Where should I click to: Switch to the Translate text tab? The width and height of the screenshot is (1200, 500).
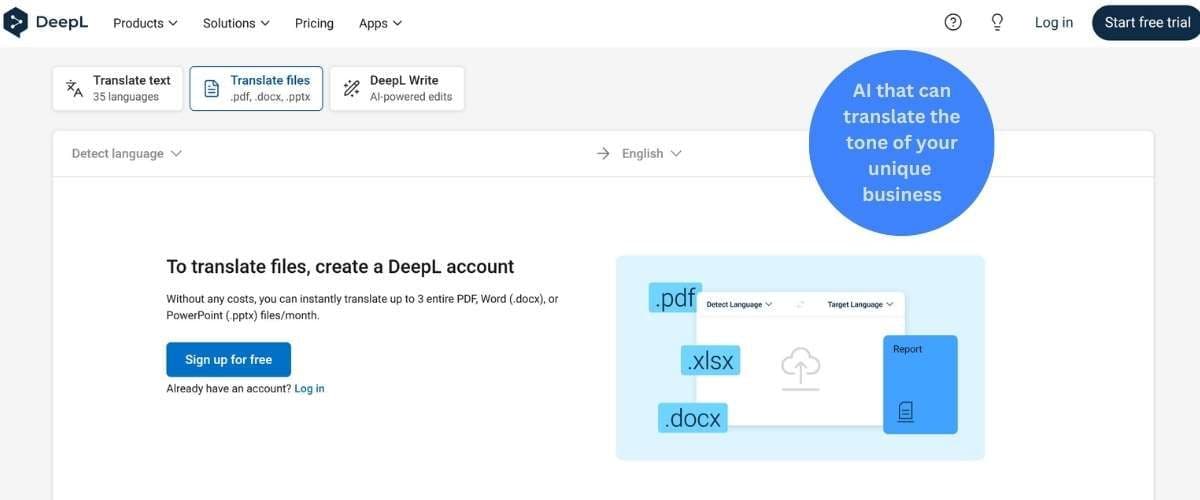[x=118, y=88]
